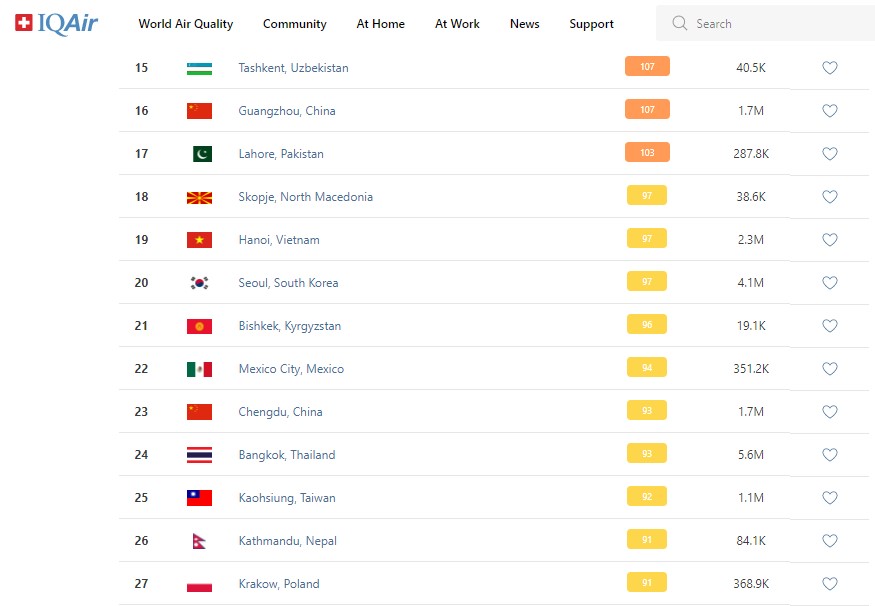This screenshot has width=875, height=606.
Task: Click the IQAir logo
Action: (56, 23)
